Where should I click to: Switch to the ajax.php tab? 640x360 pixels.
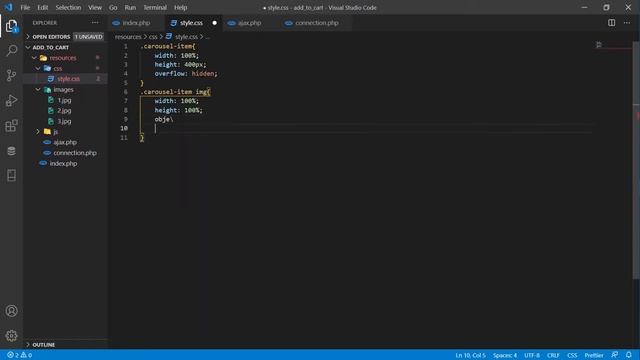tap(249, 23)
